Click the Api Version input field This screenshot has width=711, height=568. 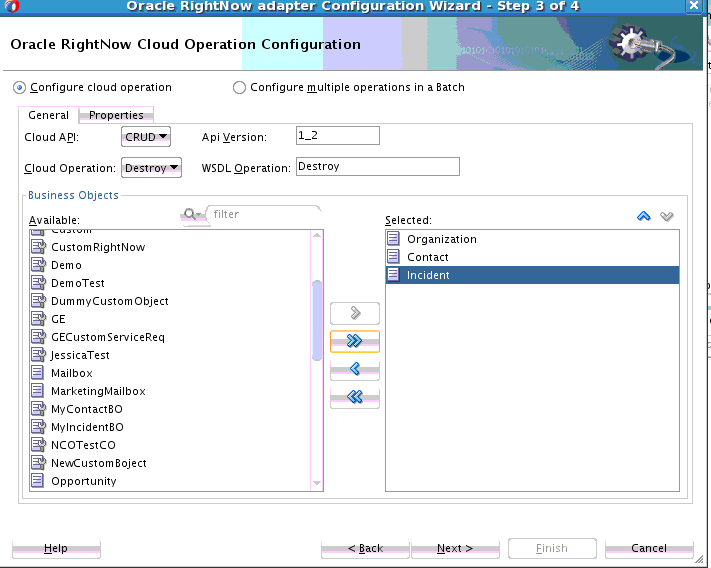click(x=338, y=136)
